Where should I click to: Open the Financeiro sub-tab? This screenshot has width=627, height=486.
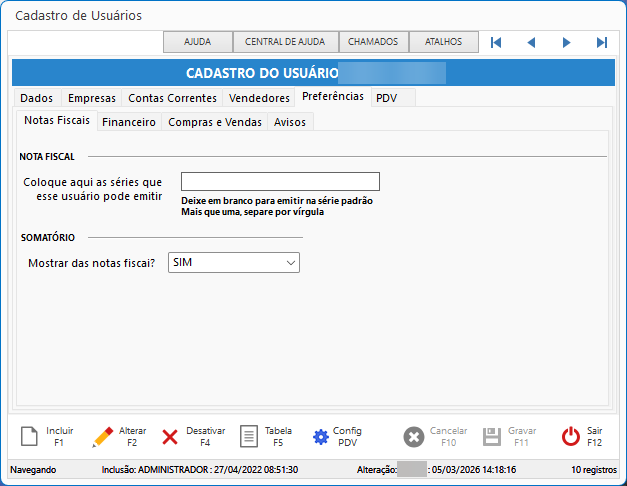(x=129, y=122)
